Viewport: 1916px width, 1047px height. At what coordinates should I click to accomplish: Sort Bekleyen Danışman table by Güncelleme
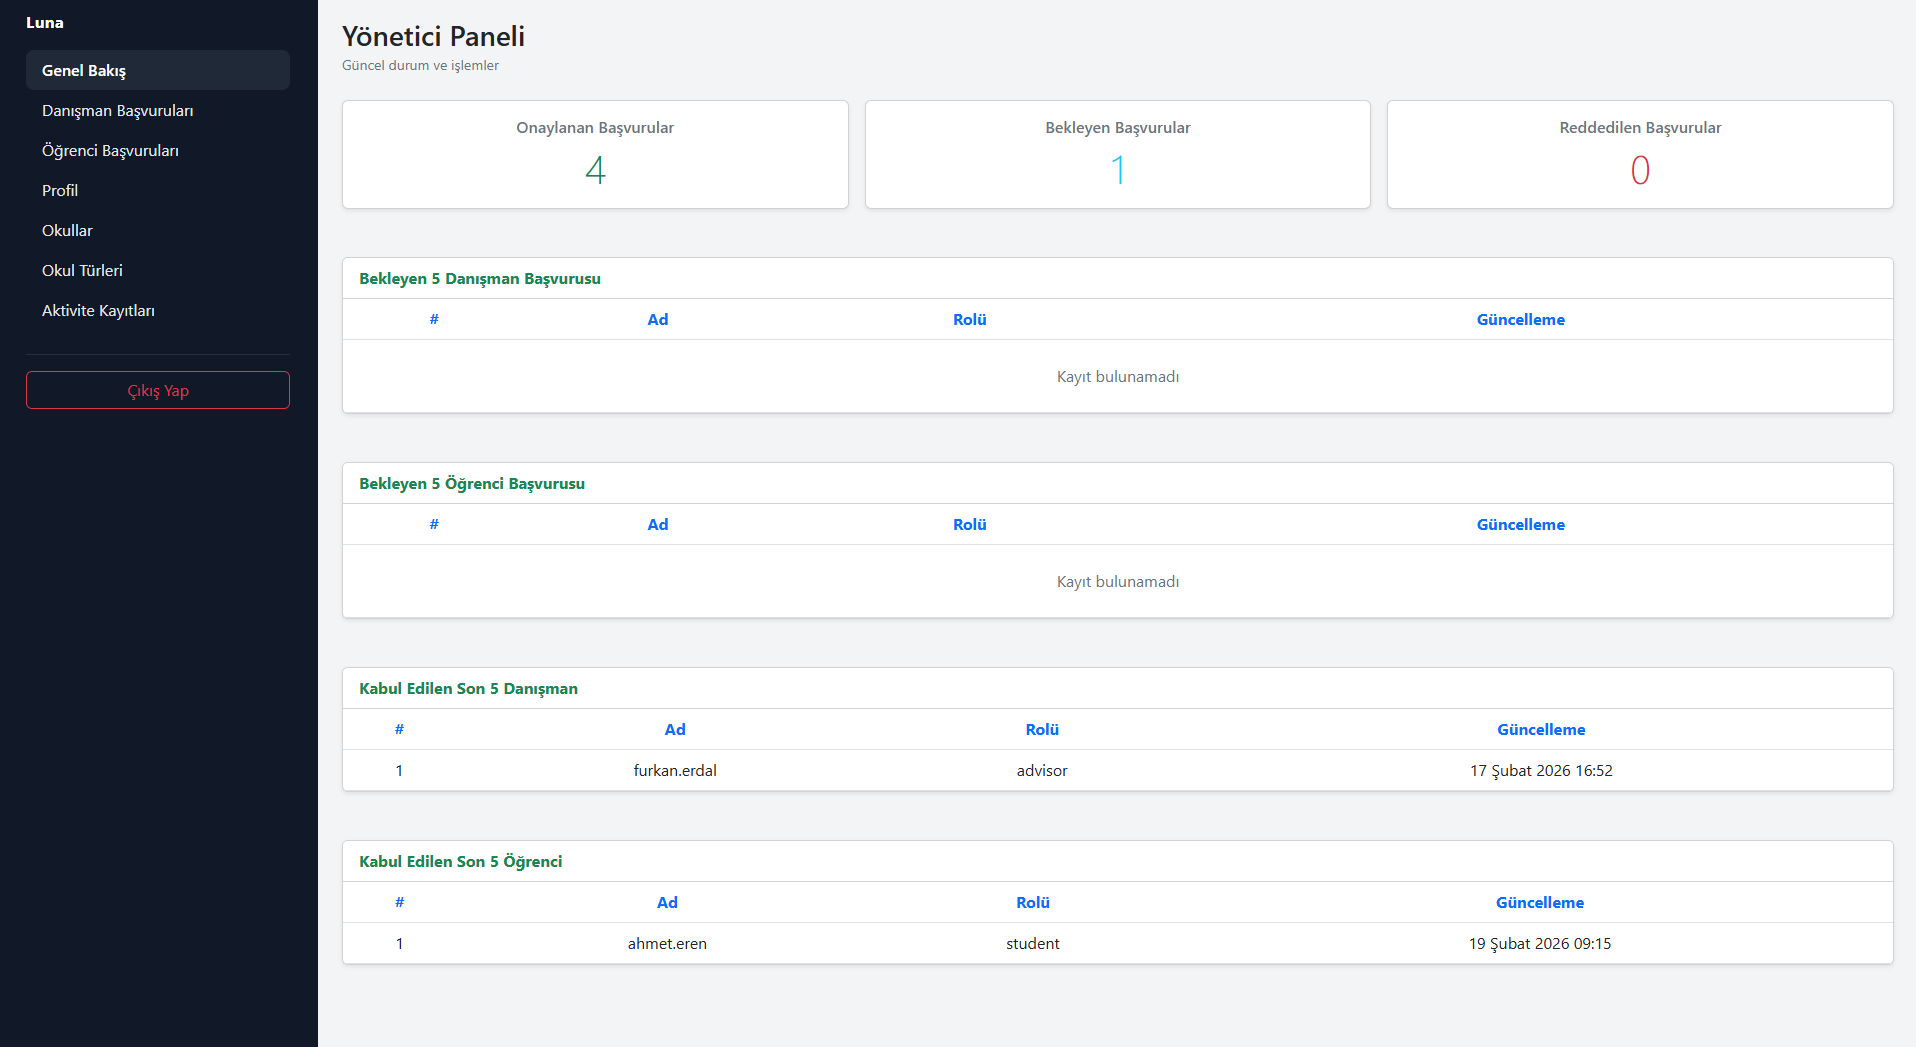click(x=1521, y=319)
